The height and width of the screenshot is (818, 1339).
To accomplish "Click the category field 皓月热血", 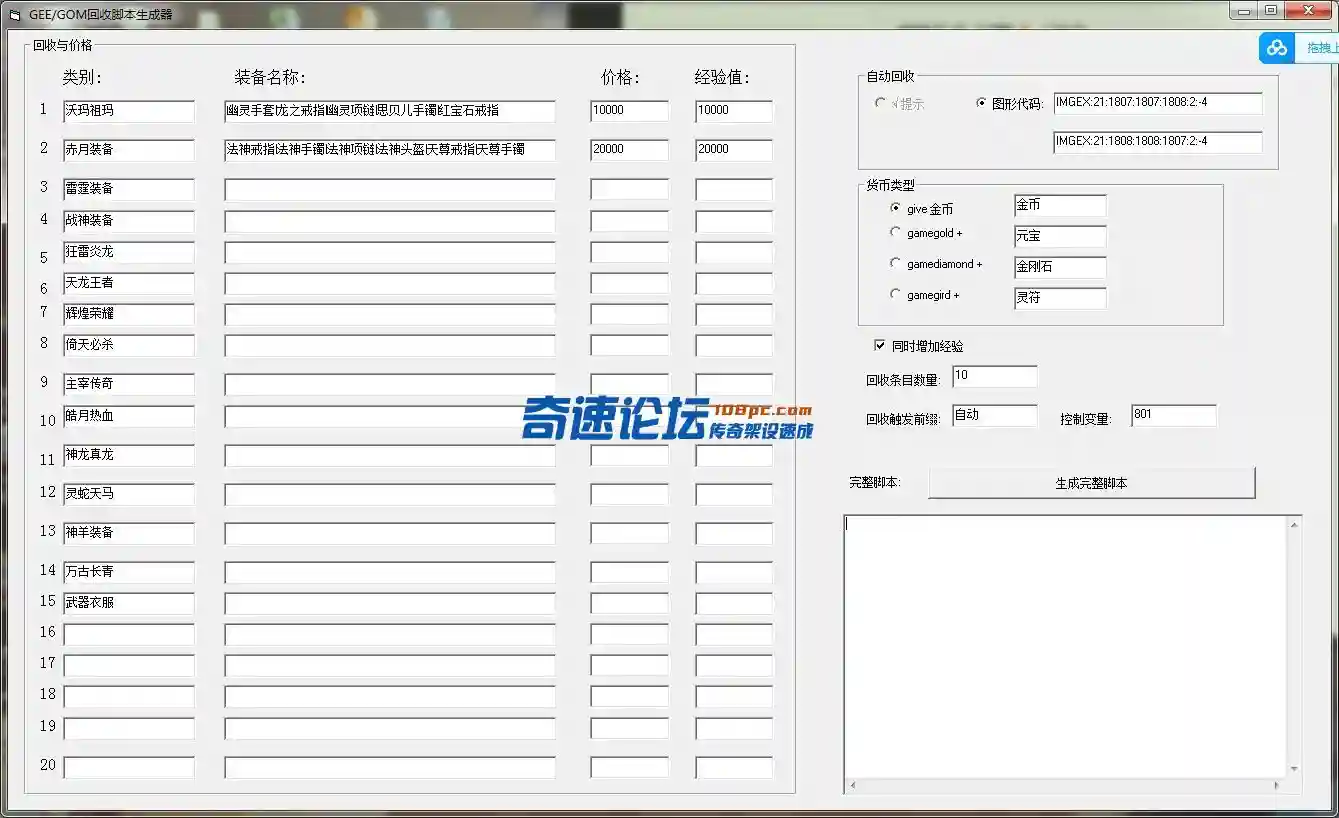I will tap(129, 416).
